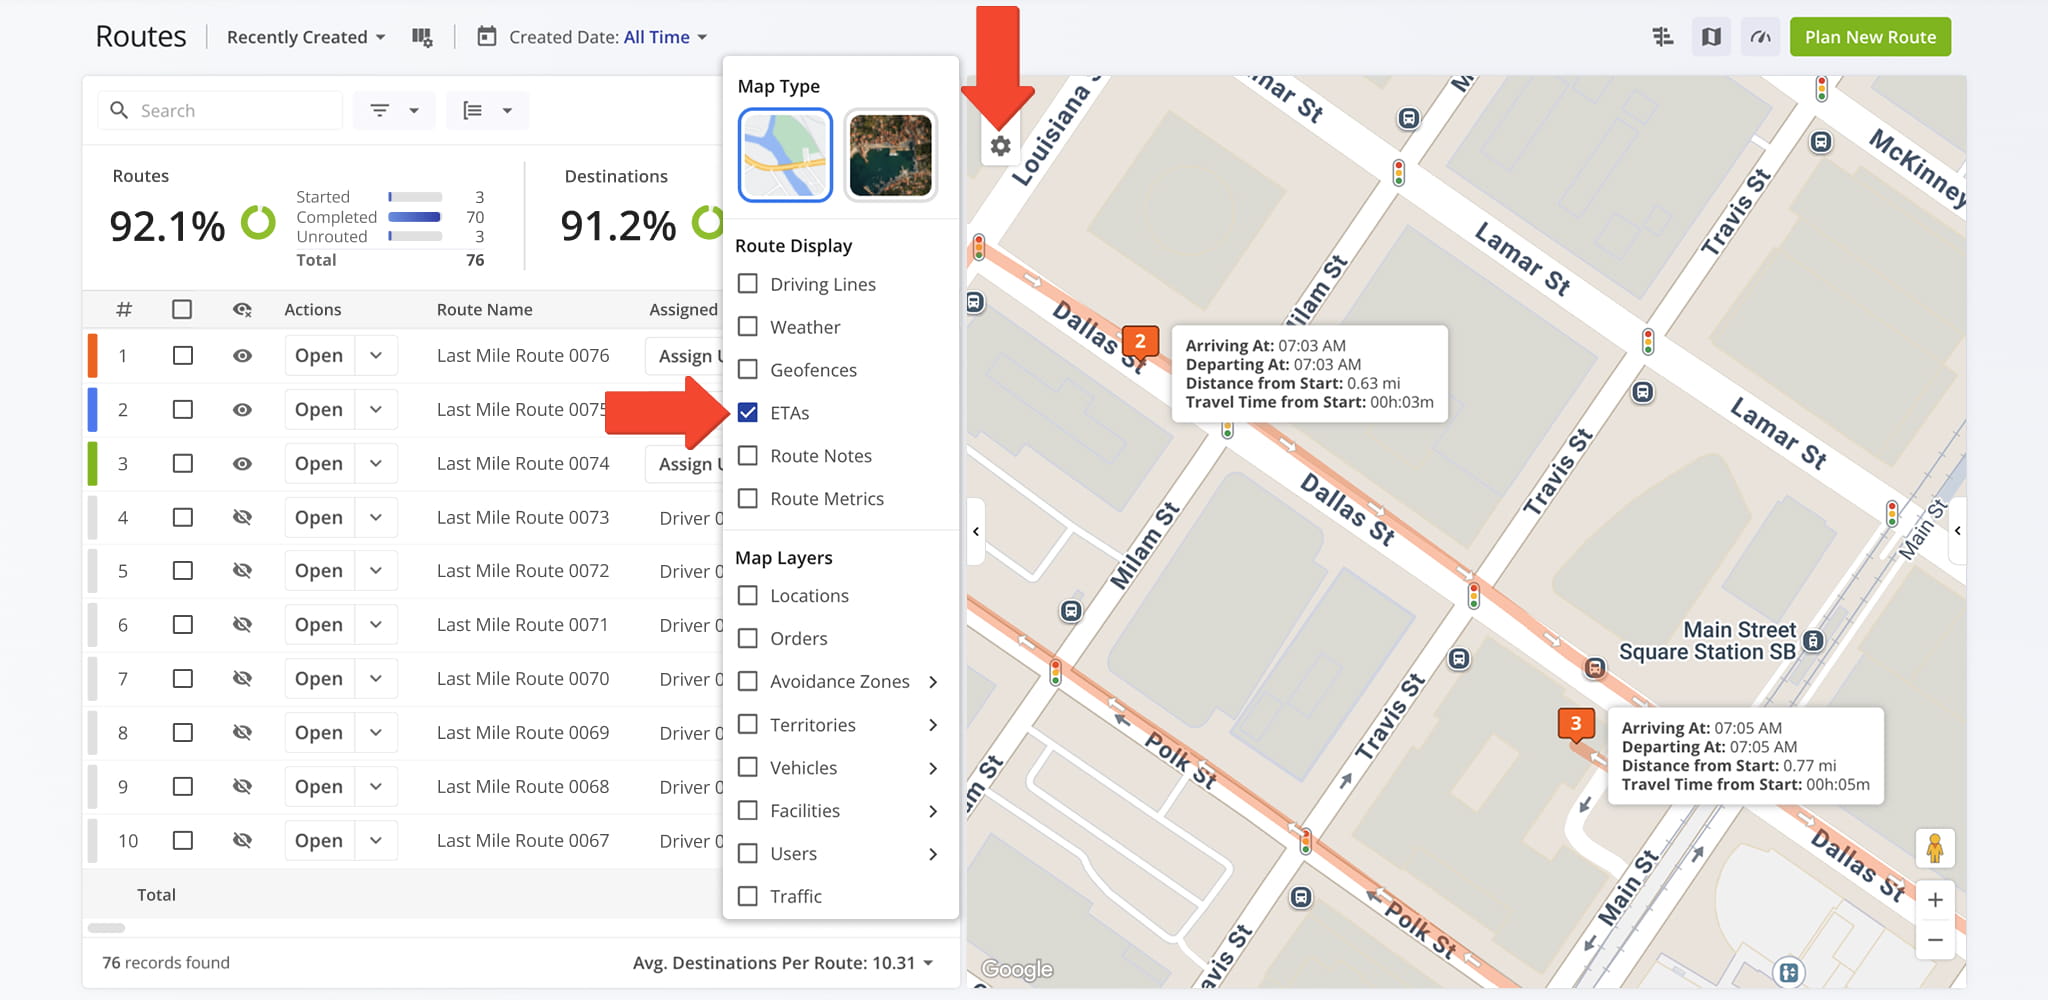Click the map settings gear icon

pos(1000,146)
